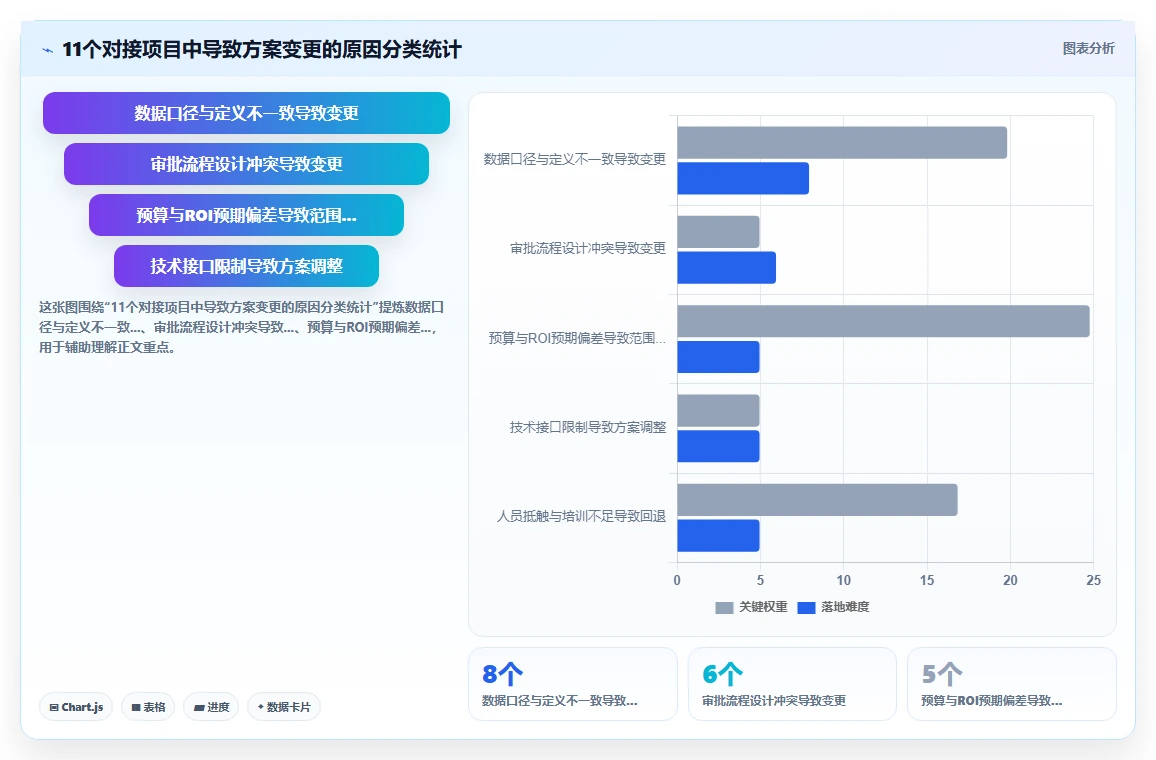
Task: Click the header icon beside the title
Action: pyautogui.click(x=48, y=50)
